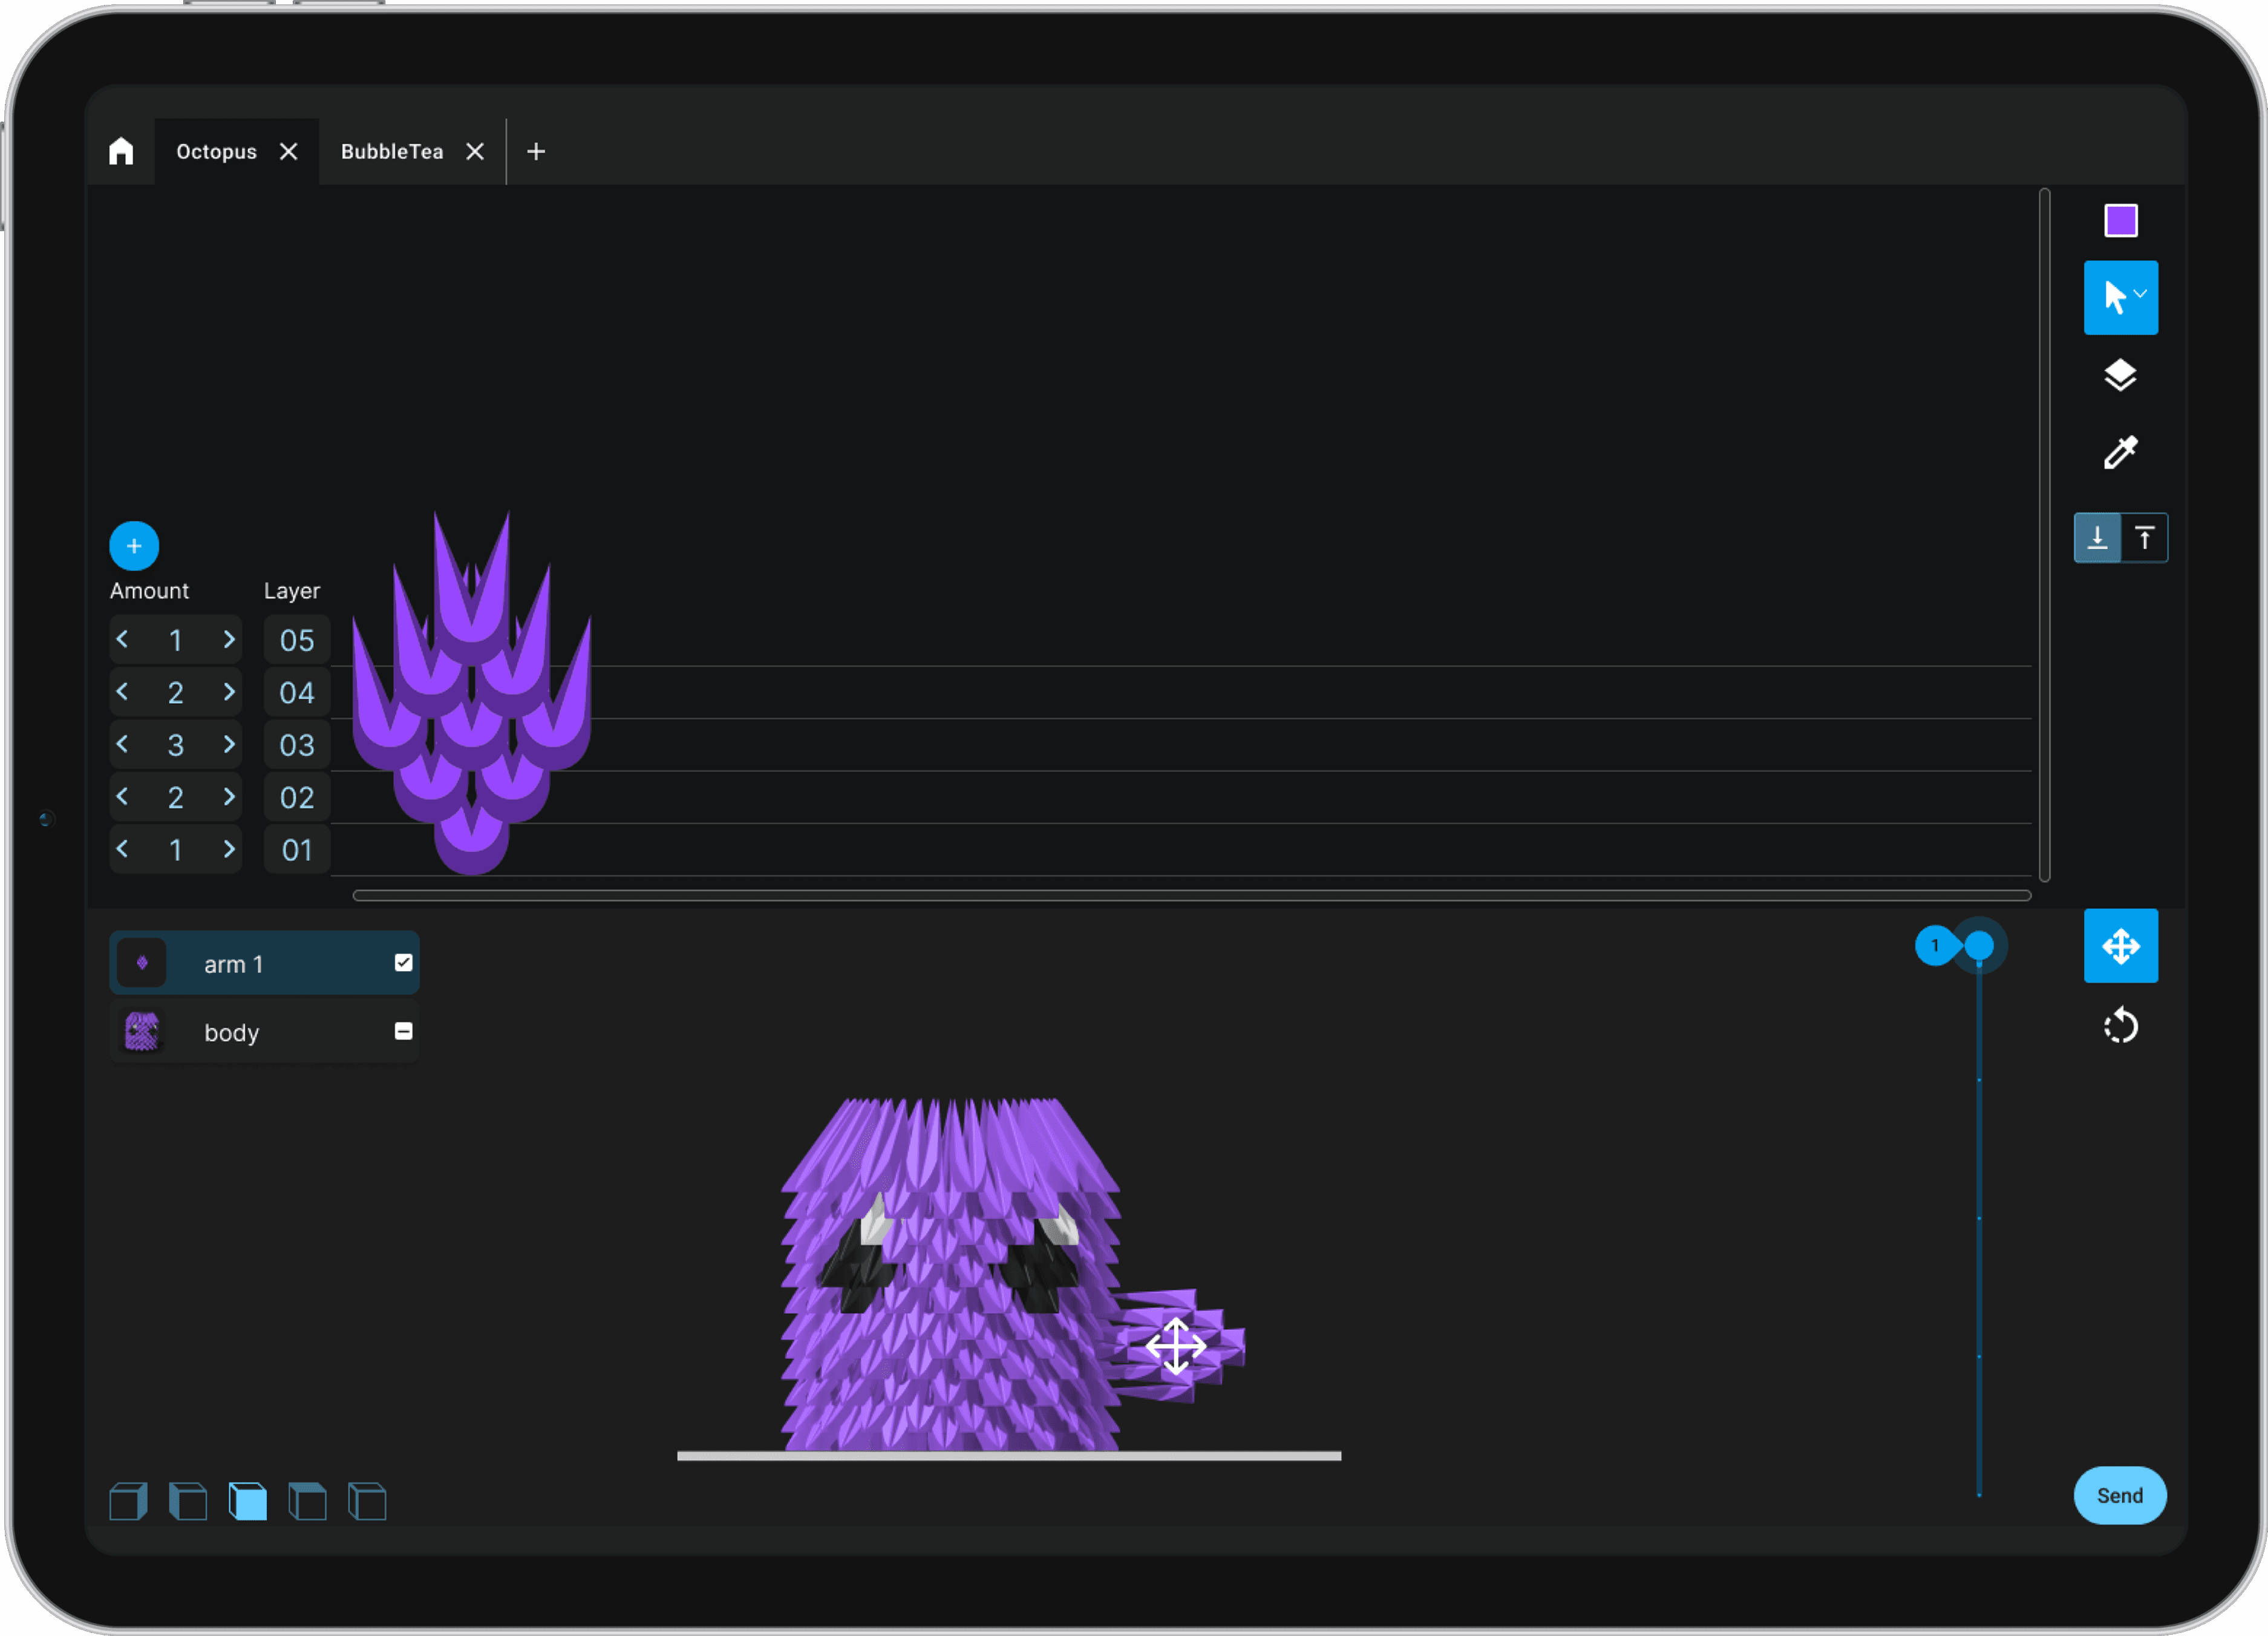This screenshot has height=1636, width=2268.
Task: Open a new tab with plus
Action: pyautogui.click(x=536, y=151)
